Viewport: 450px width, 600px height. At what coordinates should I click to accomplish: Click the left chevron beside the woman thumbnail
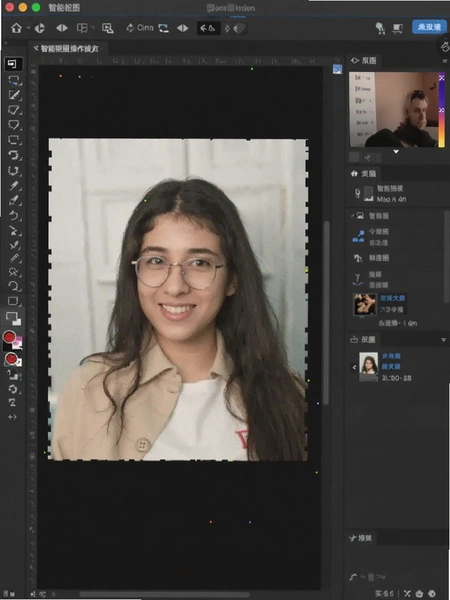pyautogui.click(x=354, y=367)
